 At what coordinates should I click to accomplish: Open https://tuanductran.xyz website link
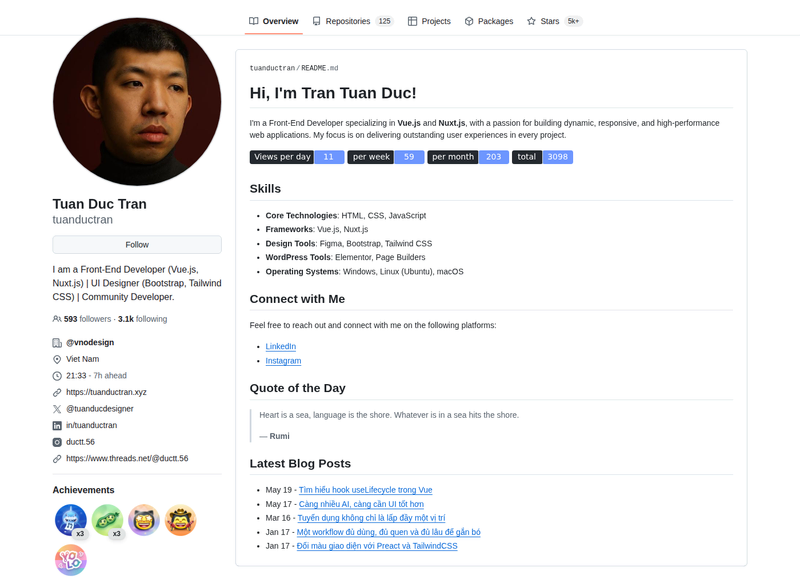point(106,392)
